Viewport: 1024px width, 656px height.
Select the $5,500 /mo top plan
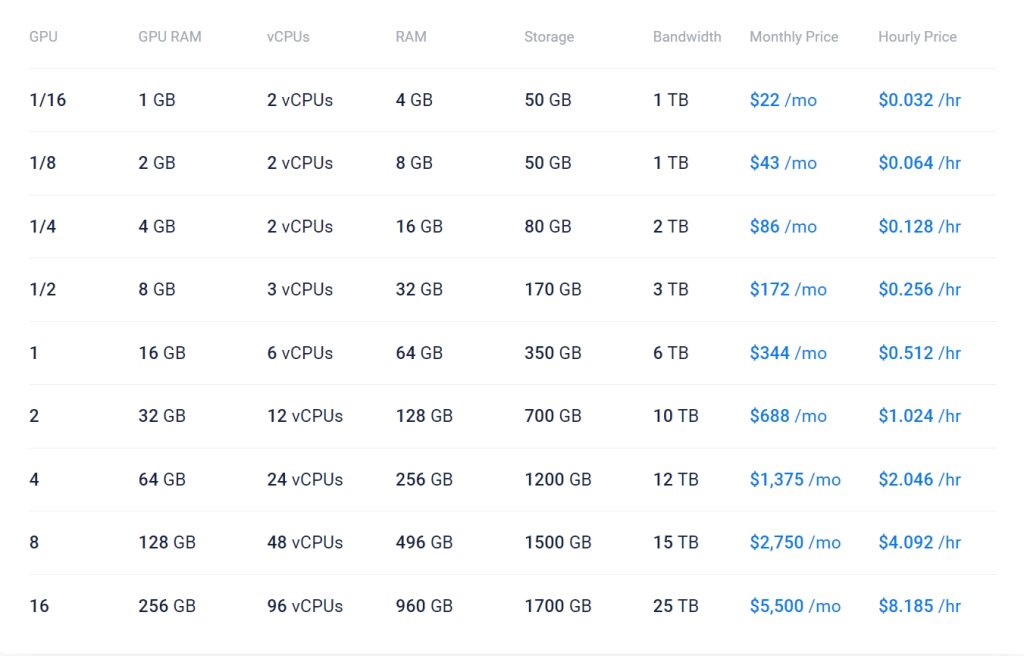point(795,606)
